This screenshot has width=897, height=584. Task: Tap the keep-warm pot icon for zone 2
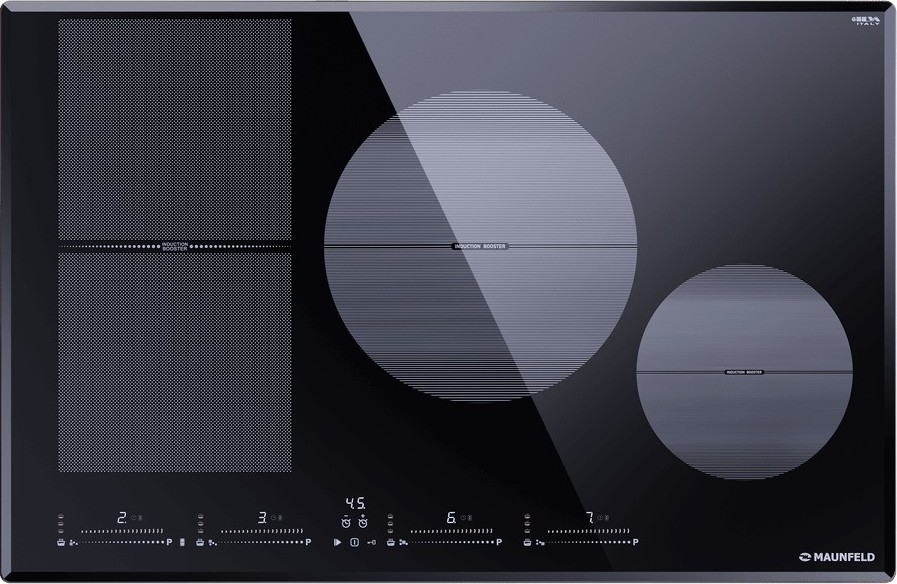(61, 542)
